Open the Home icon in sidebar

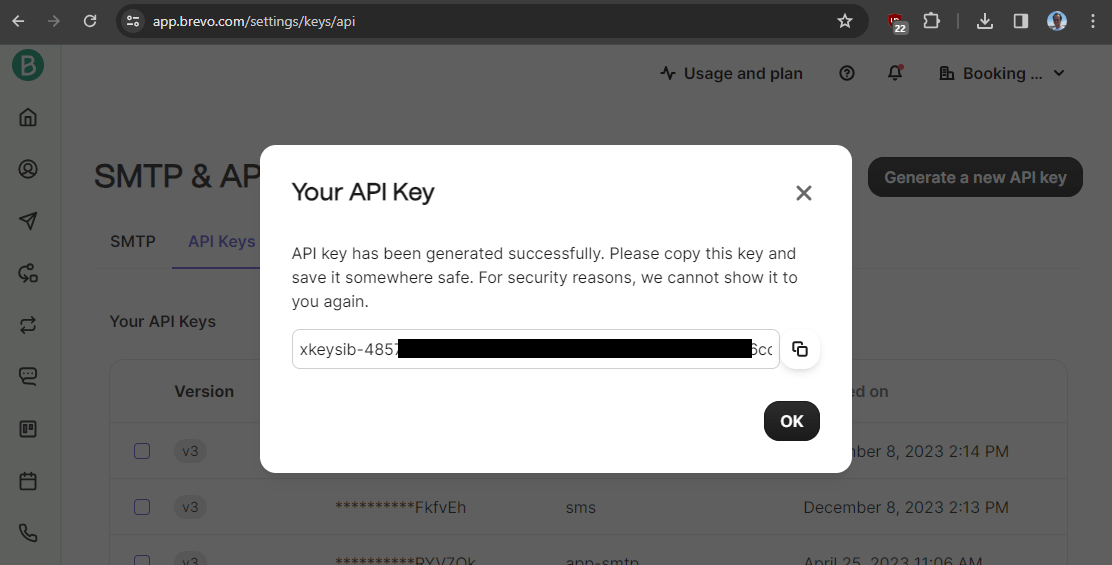click(28, 117)
